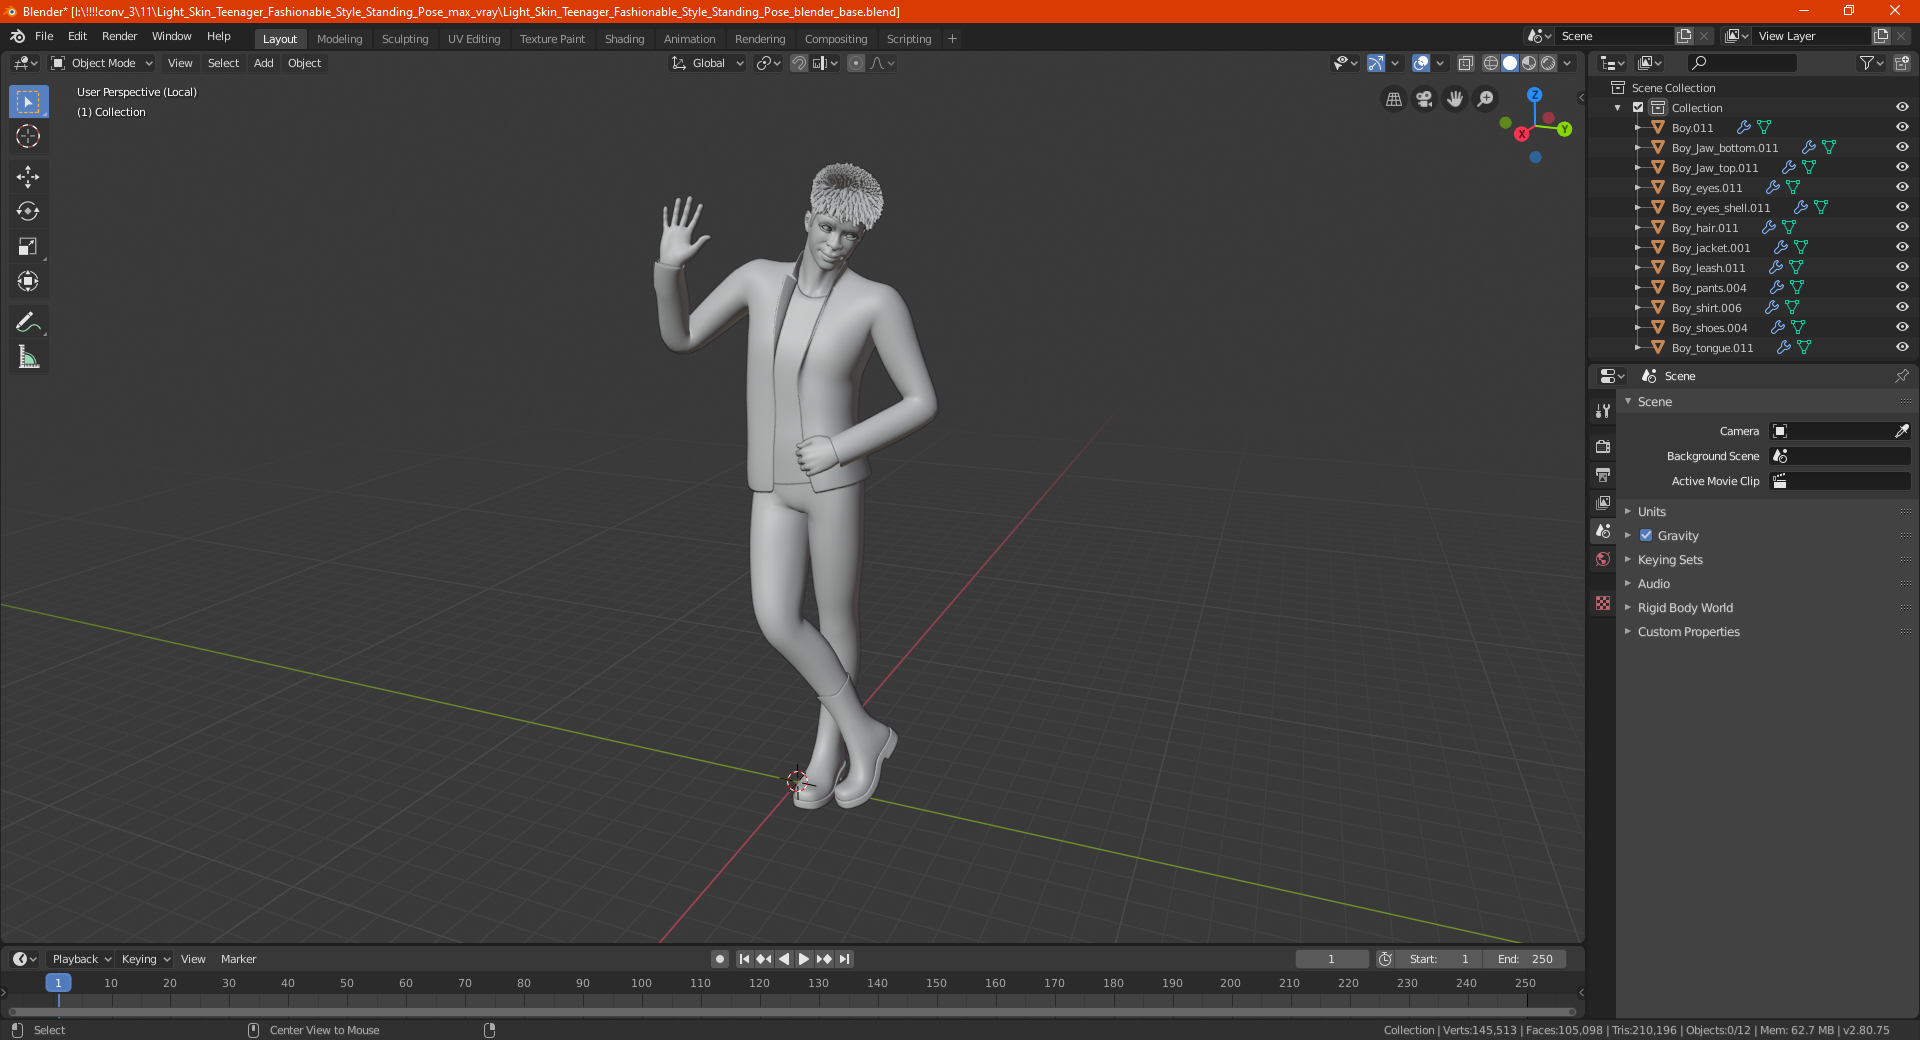
Task: Click the current frame number field
Action: point(1332,959)
